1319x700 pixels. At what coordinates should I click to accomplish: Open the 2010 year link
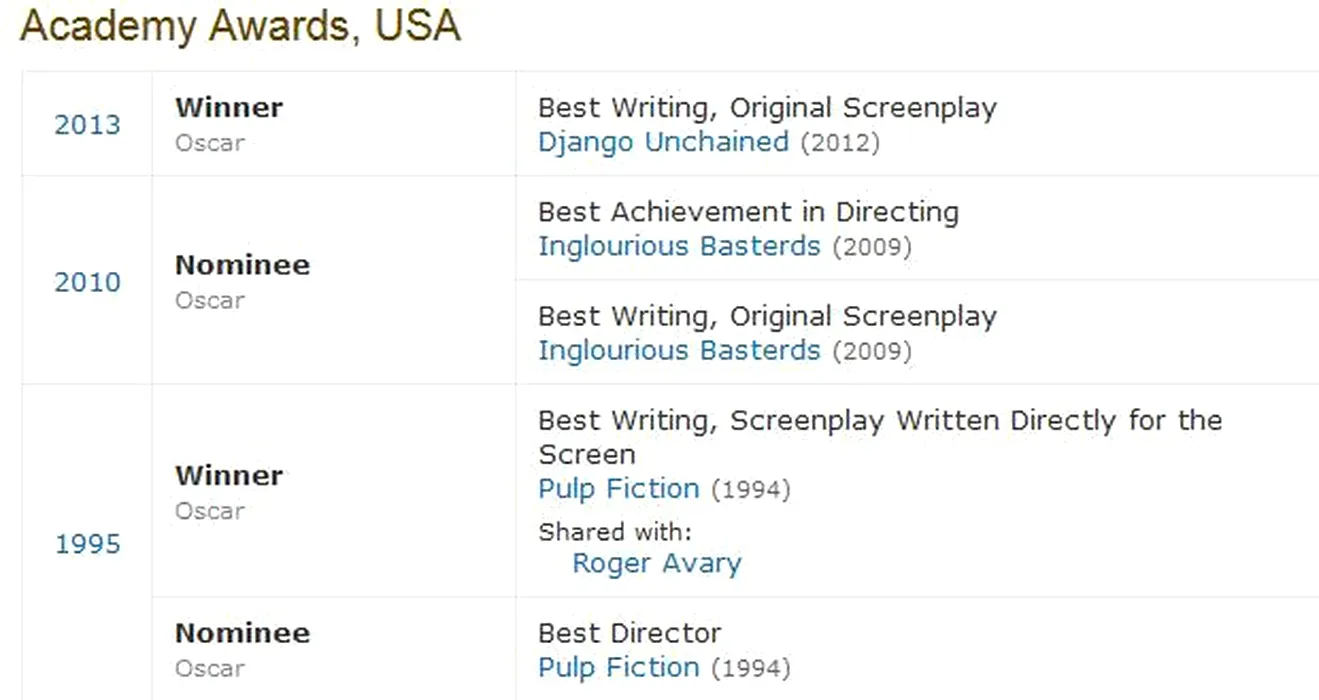87,282
